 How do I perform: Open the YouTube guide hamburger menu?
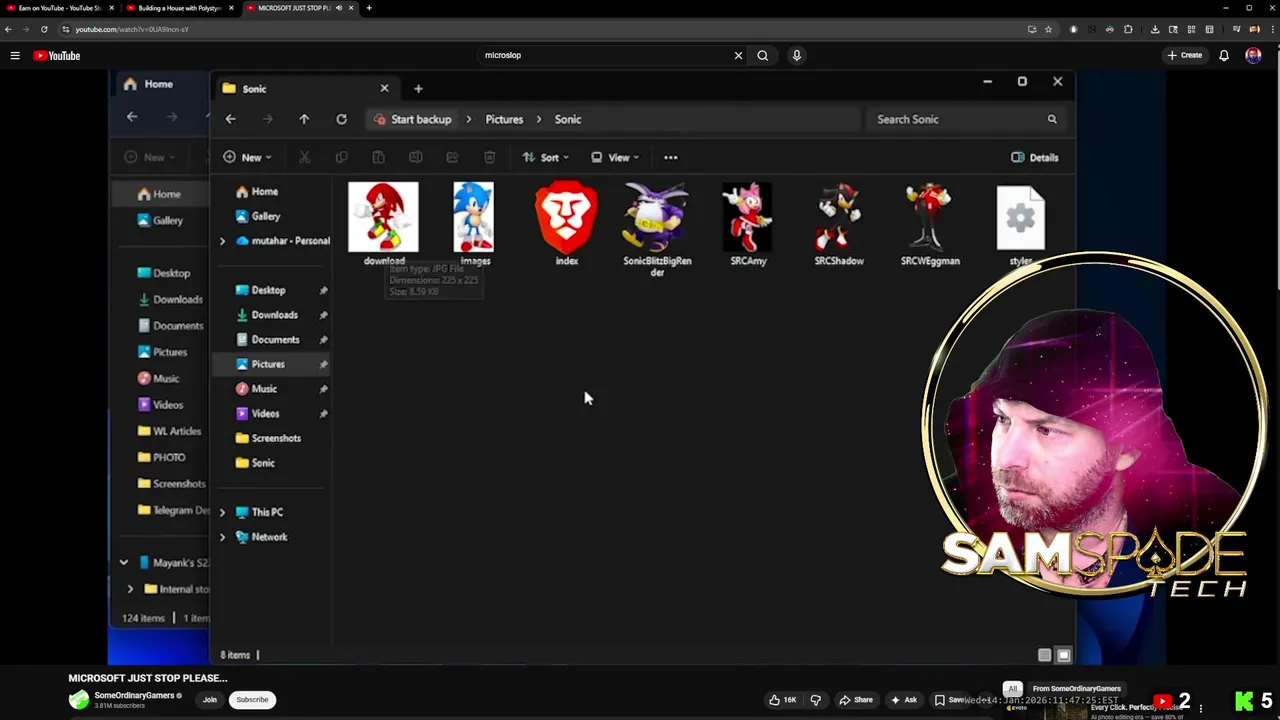pyautogui.click(x=15, y=56)
